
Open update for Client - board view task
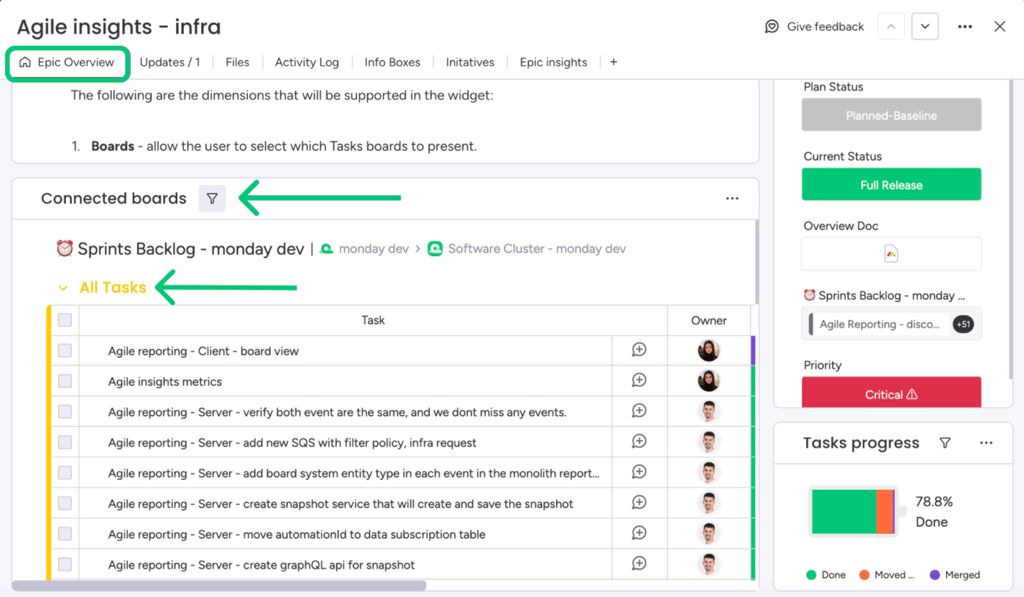tap(639, 350)
